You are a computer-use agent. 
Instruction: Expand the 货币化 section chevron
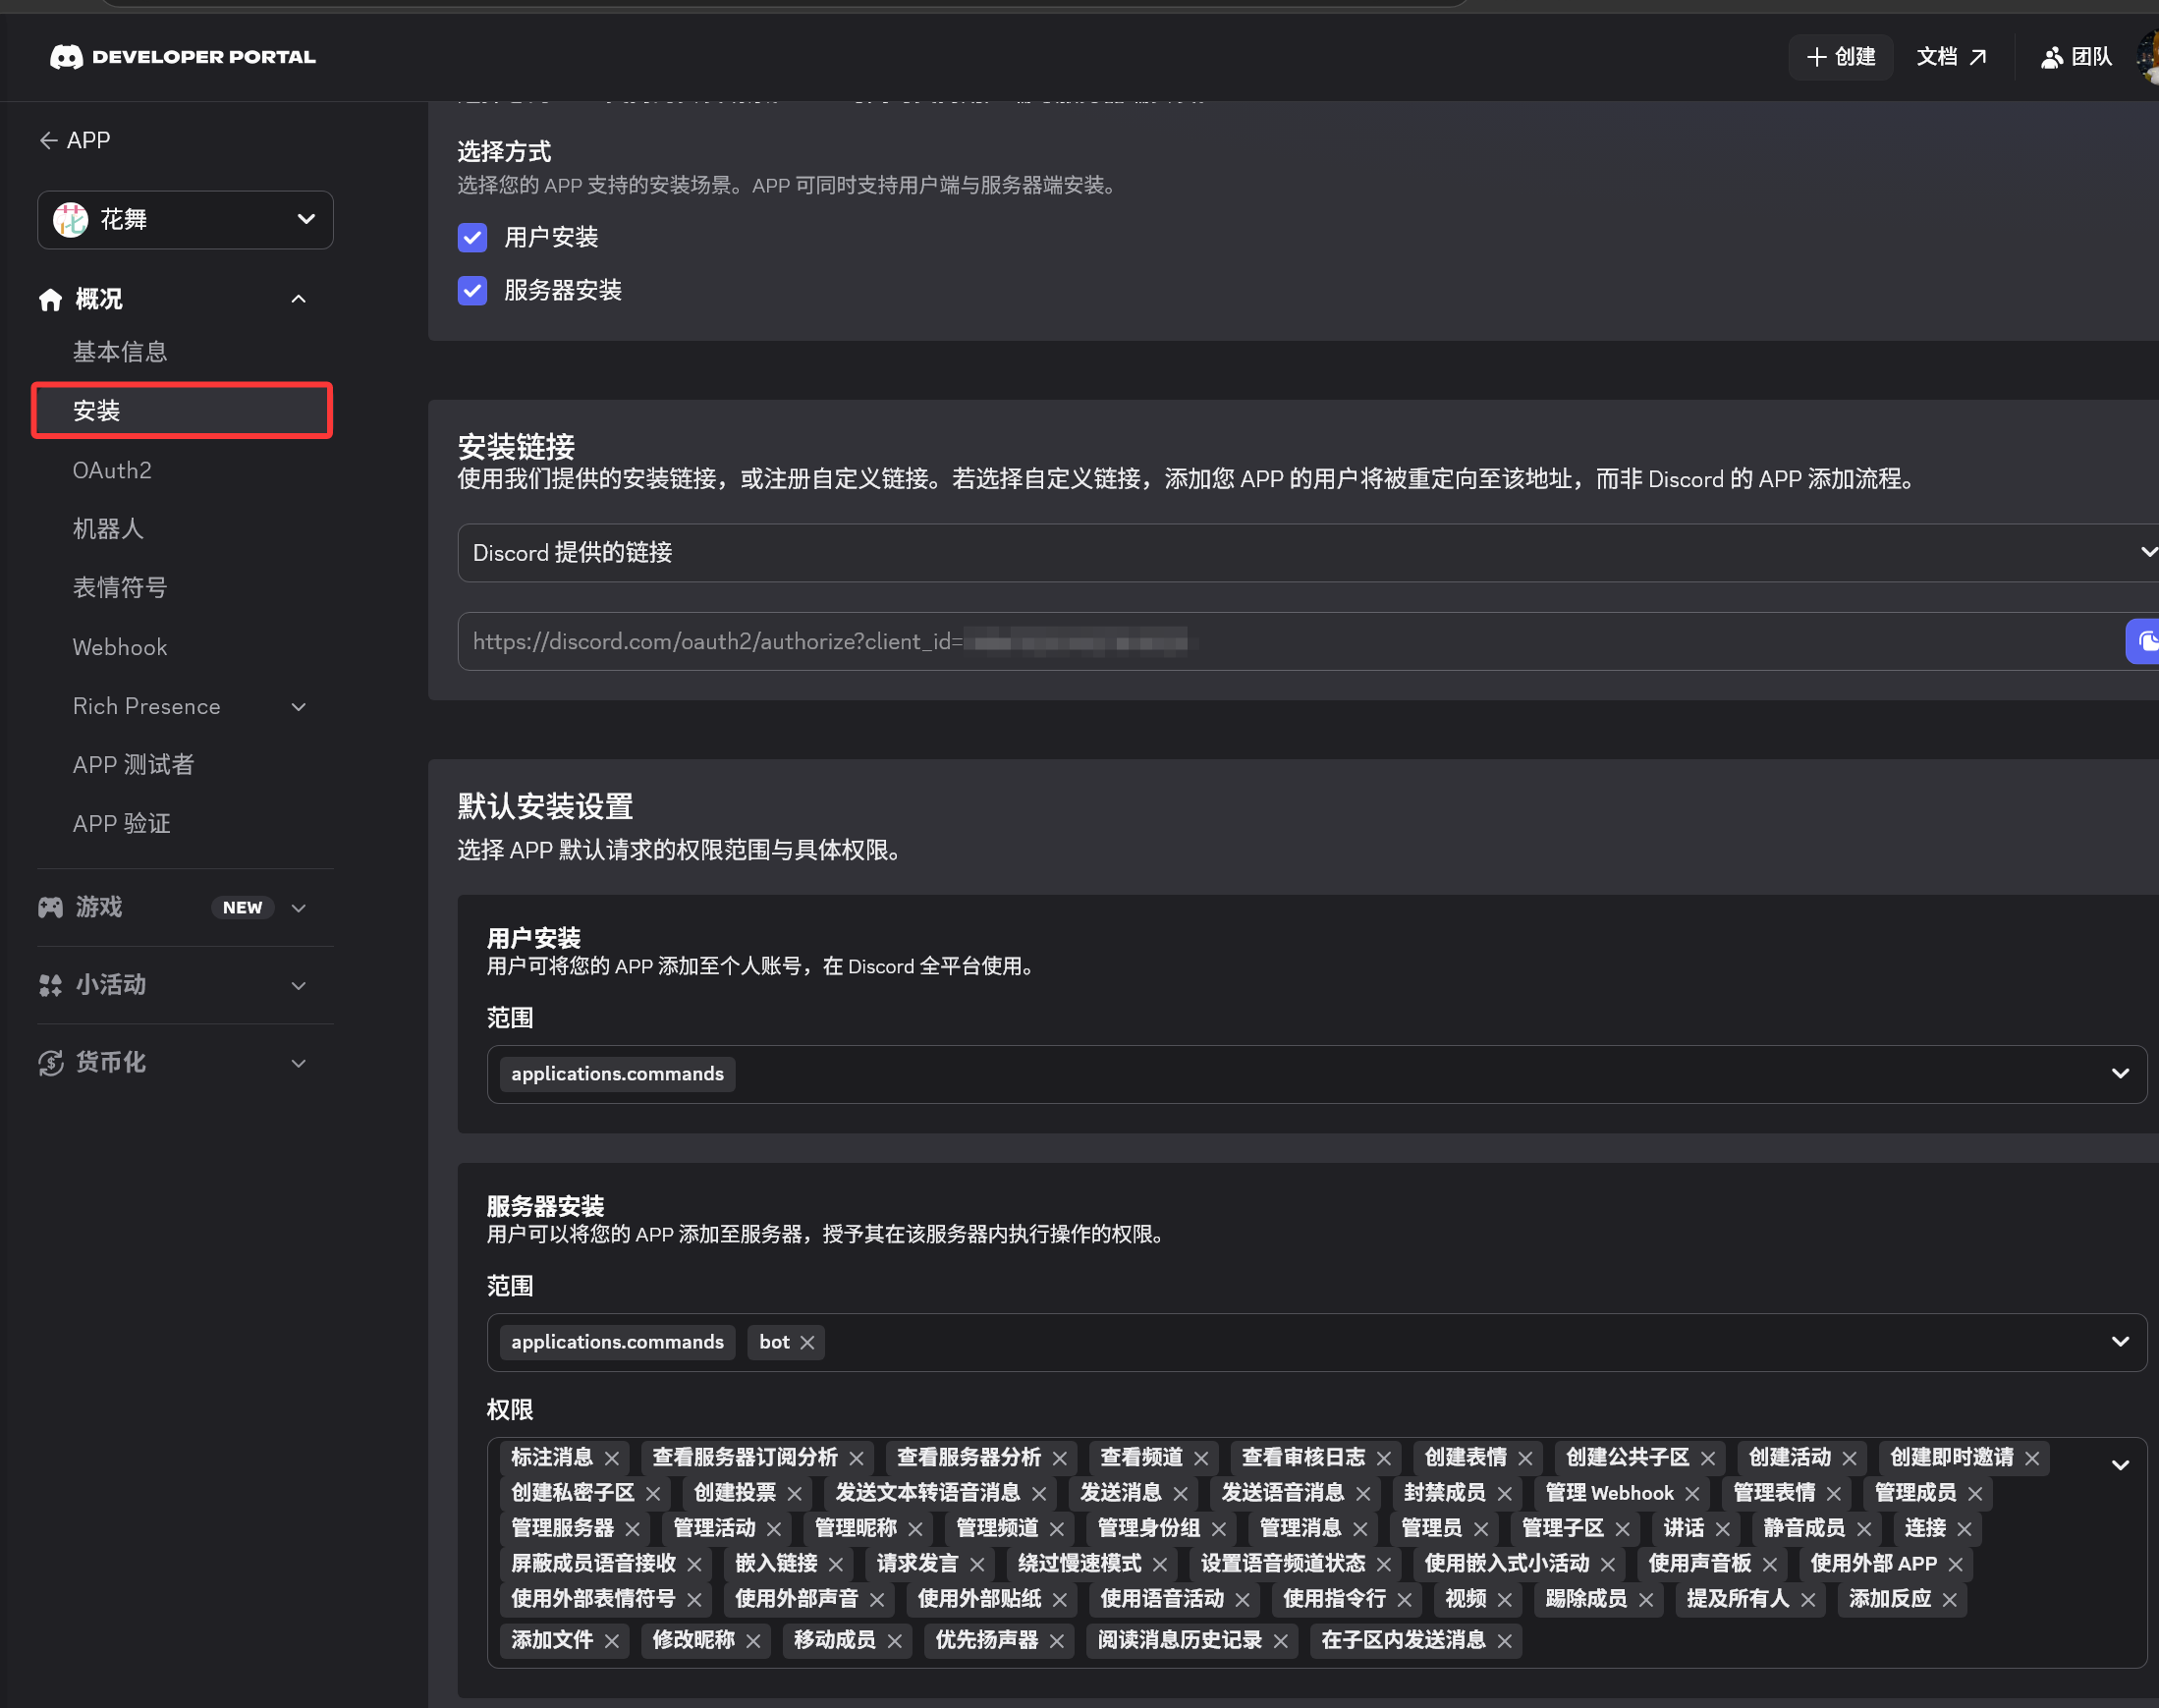[298, 1063]
